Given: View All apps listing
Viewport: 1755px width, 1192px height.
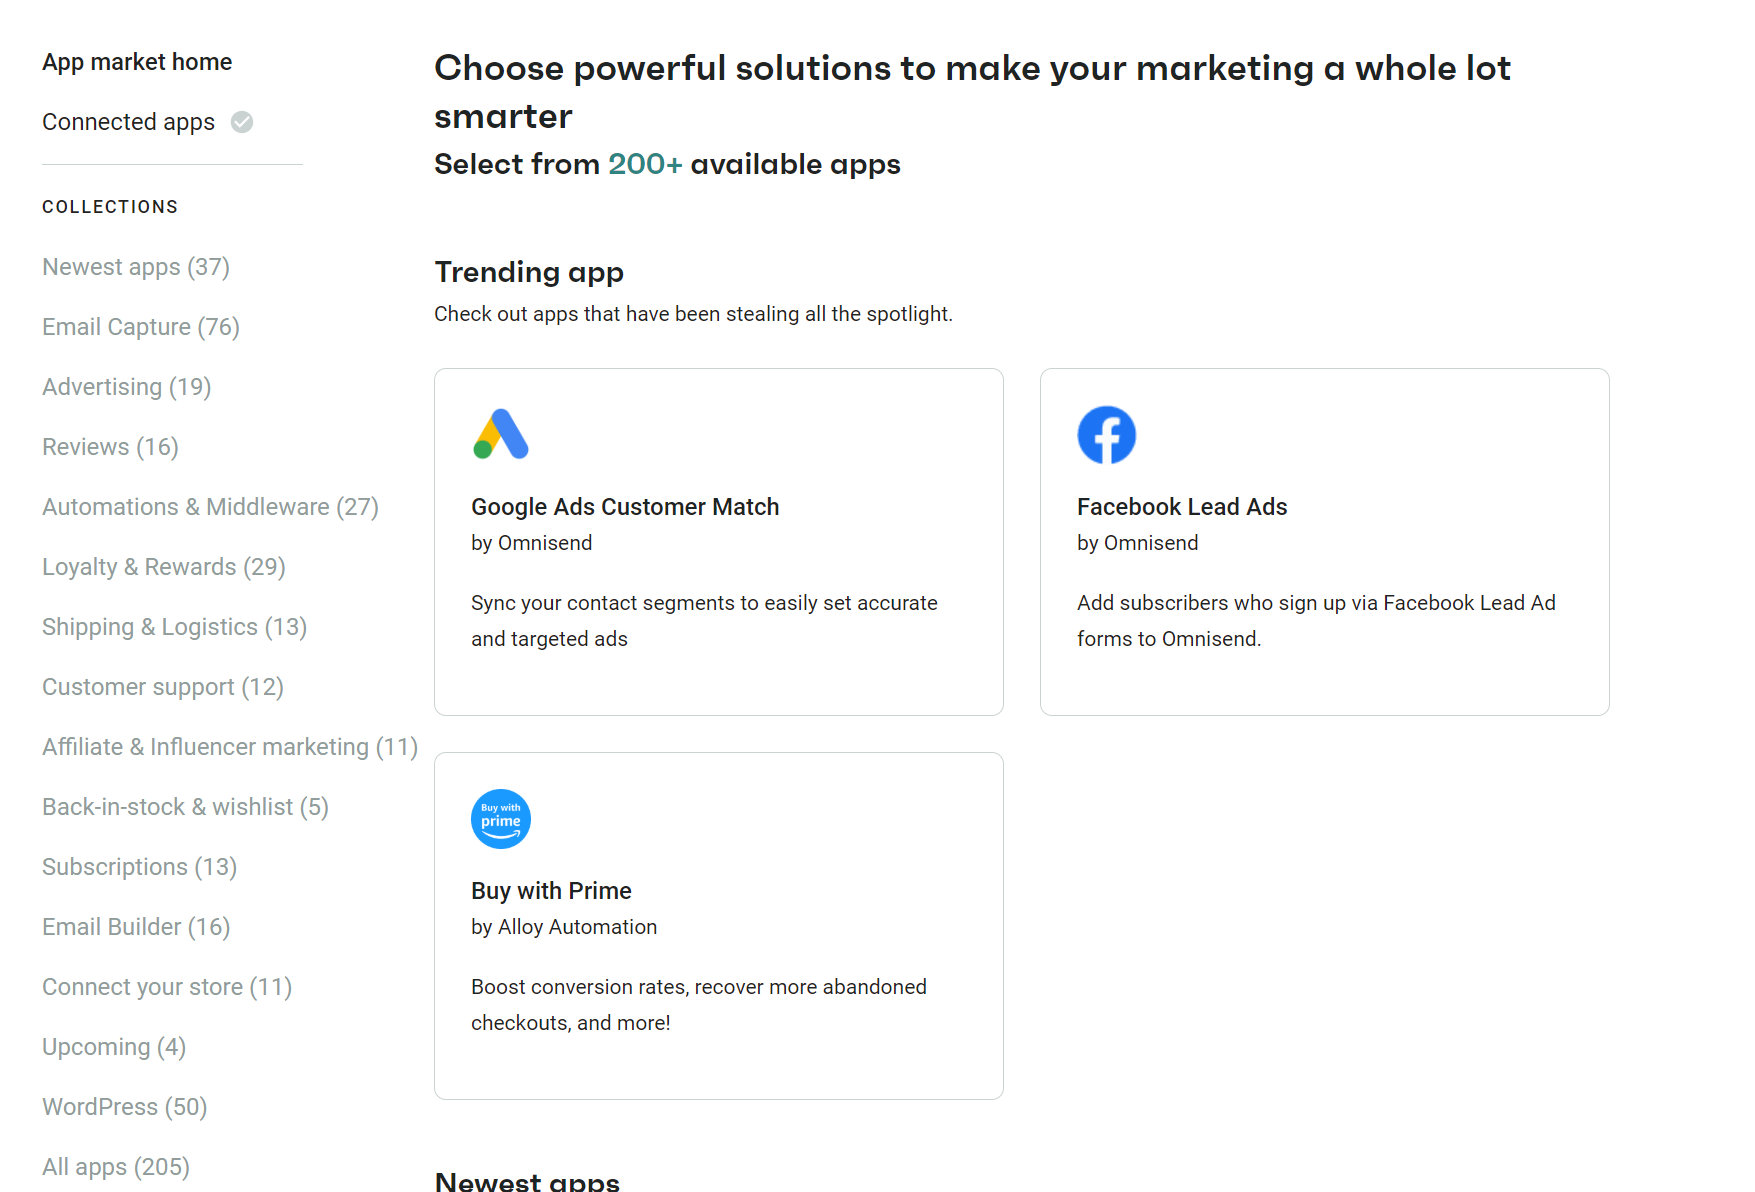Looking at the screenshot, I should coord(115,1167).
